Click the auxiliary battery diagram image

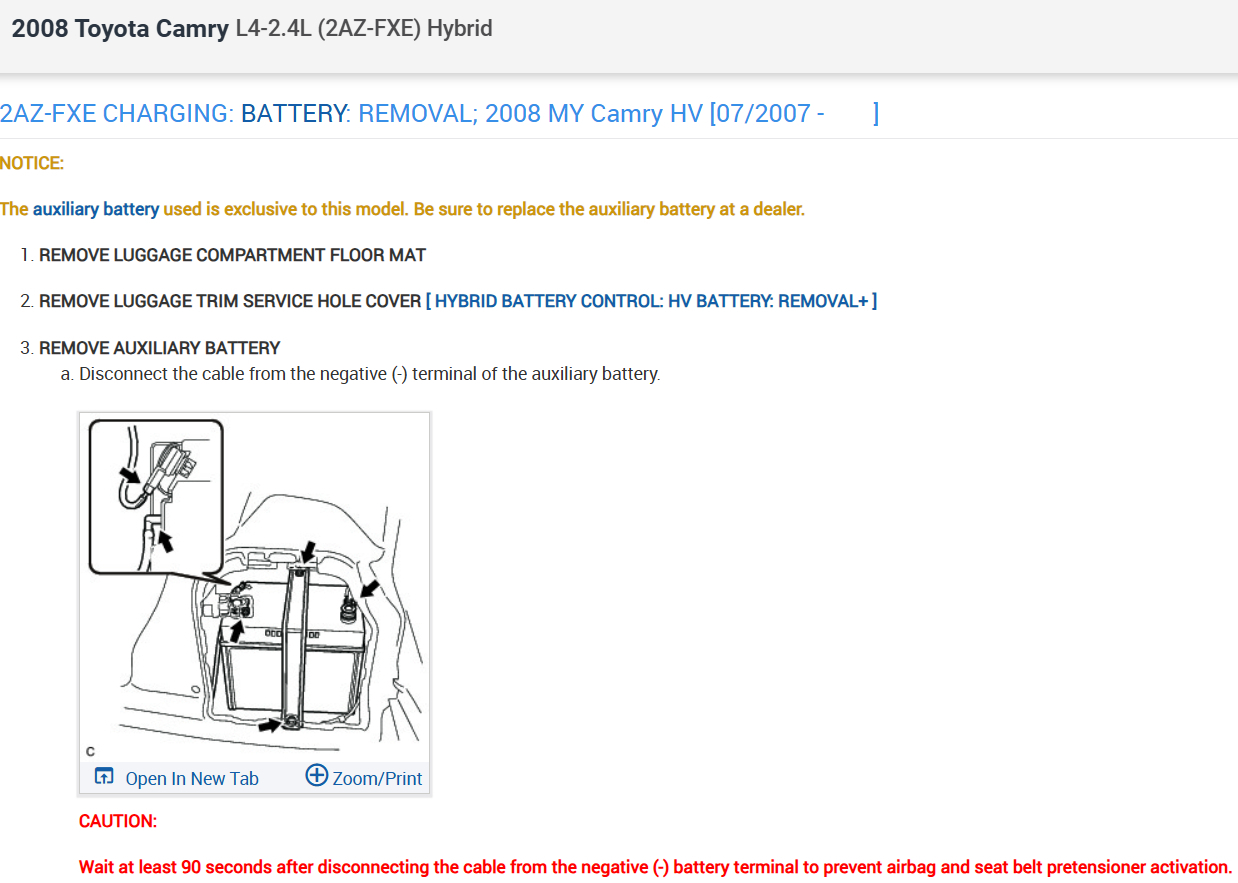(x=255, y=587)
